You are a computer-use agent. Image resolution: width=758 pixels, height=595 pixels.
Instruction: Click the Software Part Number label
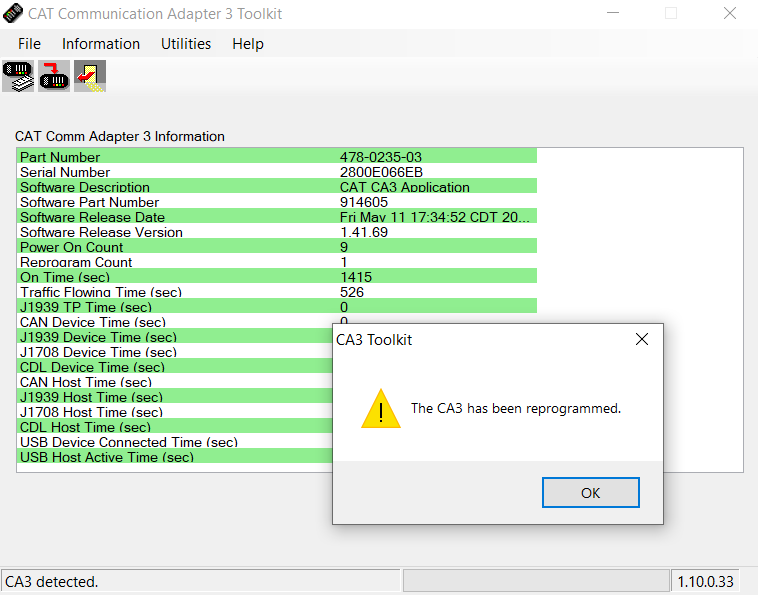tap(89, 202)
